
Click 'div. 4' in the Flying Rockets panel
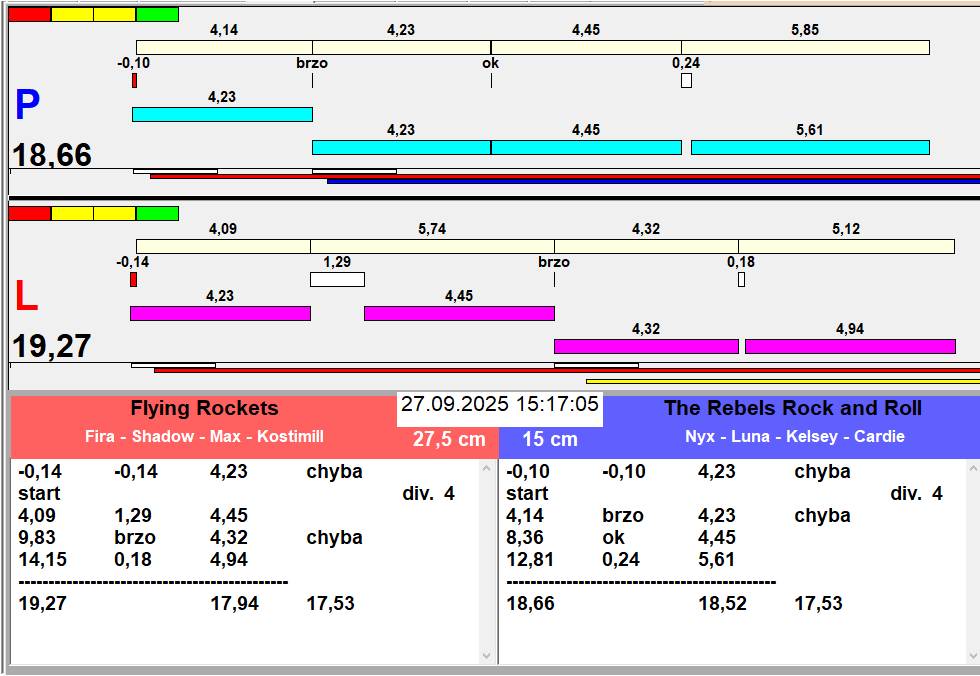click(429, 494)
